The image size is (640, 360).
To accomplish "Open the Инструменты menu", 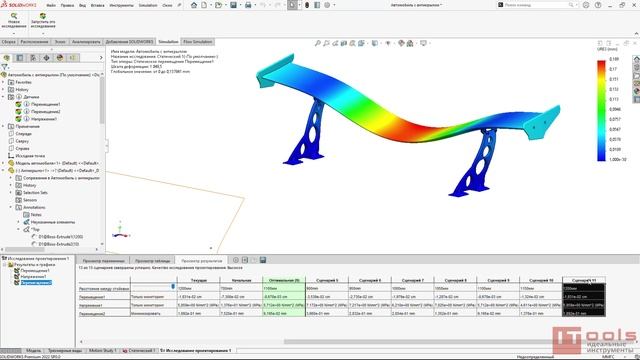I will (x=122, y=5).
